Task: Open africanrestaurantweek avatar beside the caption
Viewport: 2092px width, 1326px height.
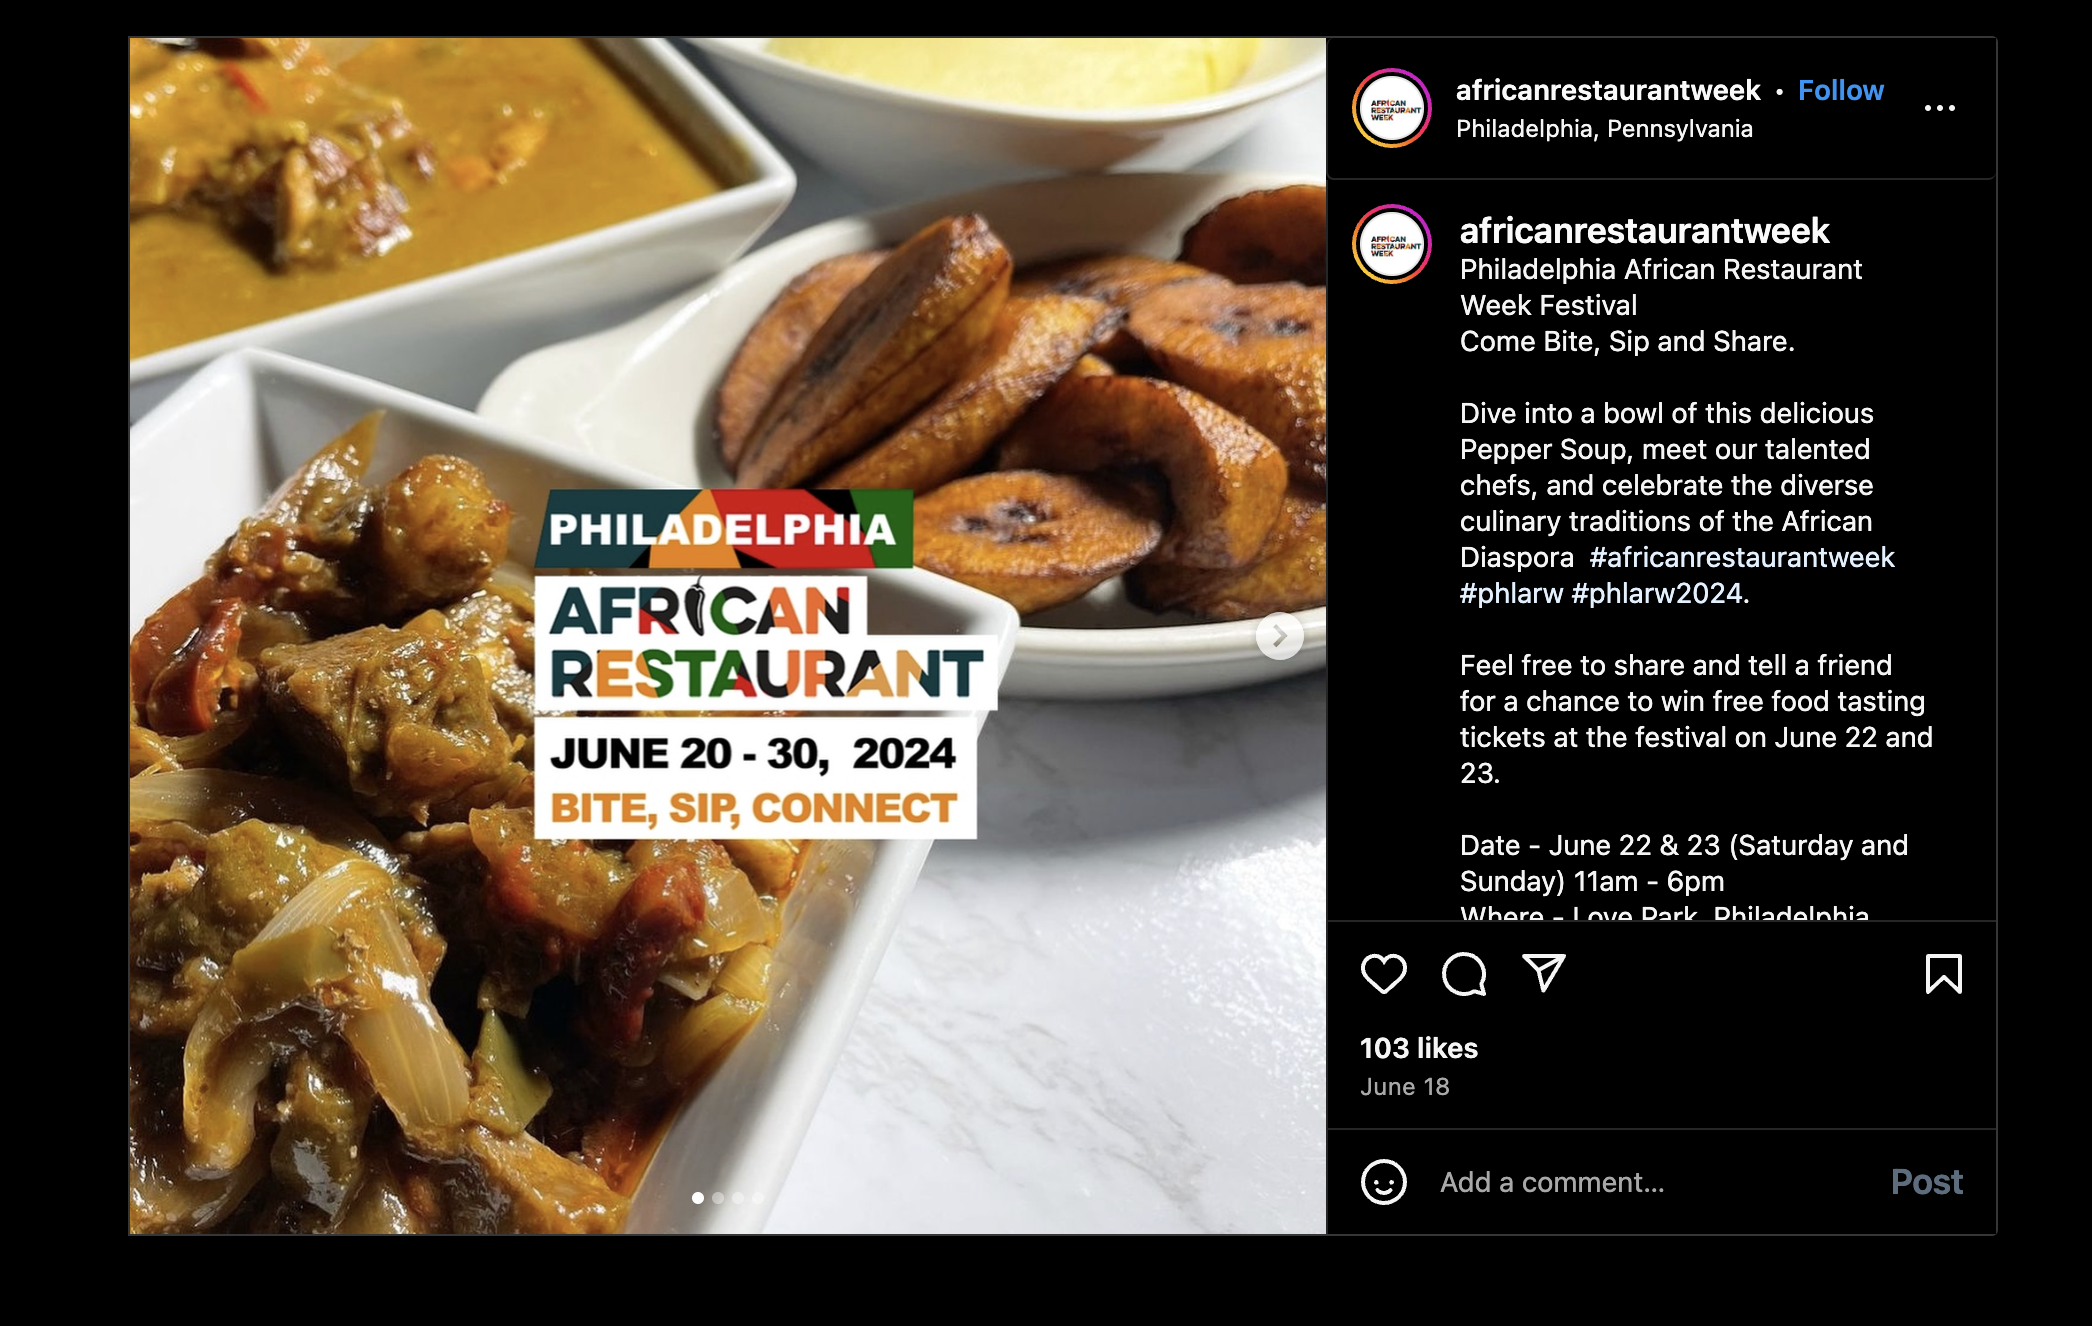Action: tap(1392, 244)
